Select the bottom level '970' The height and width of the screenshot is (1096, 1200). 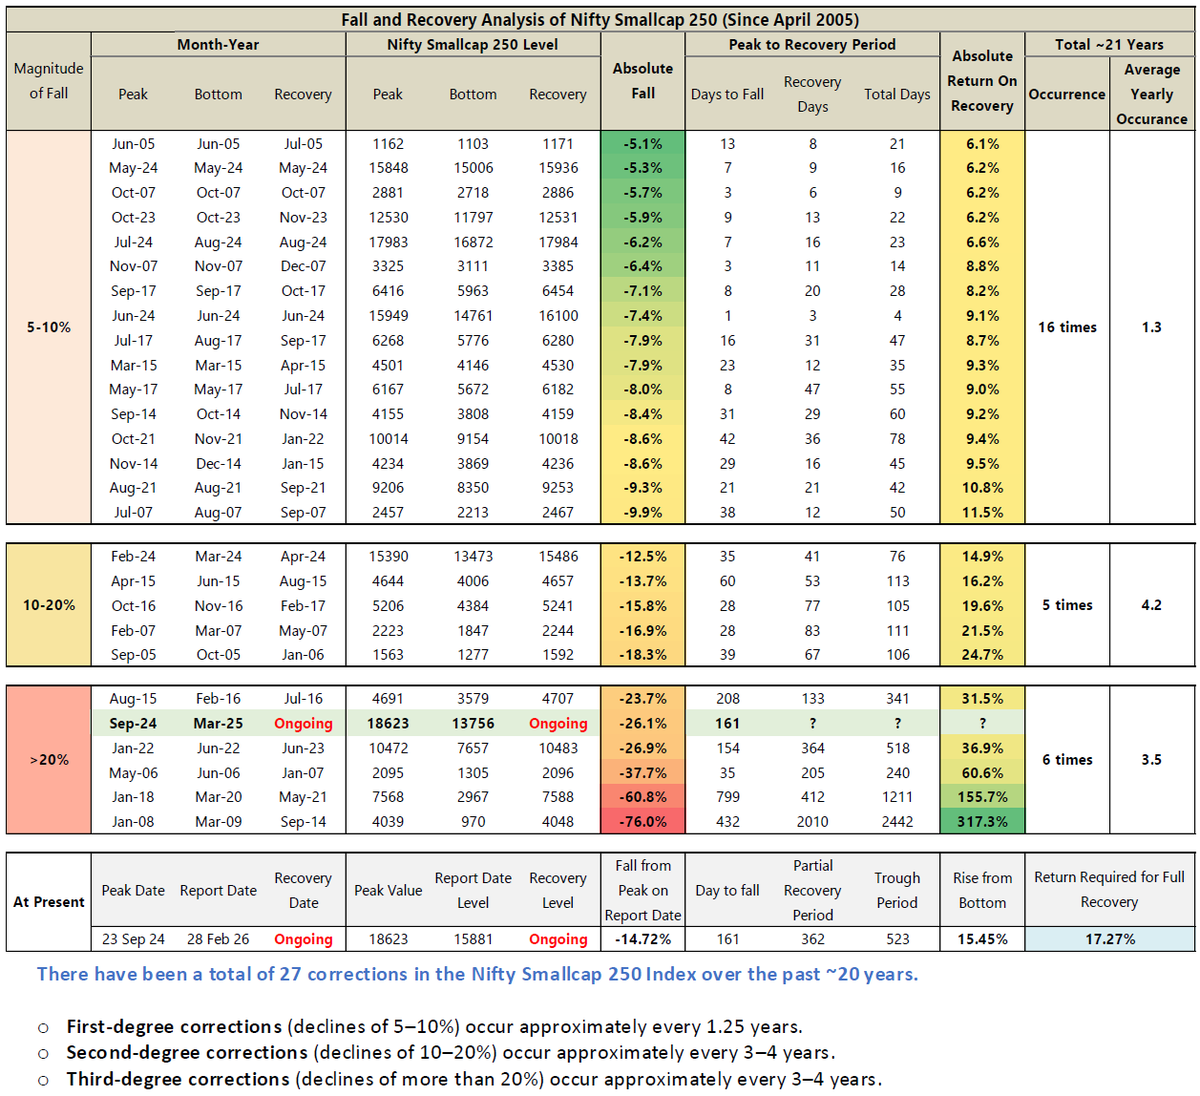(x=473, y=822)
